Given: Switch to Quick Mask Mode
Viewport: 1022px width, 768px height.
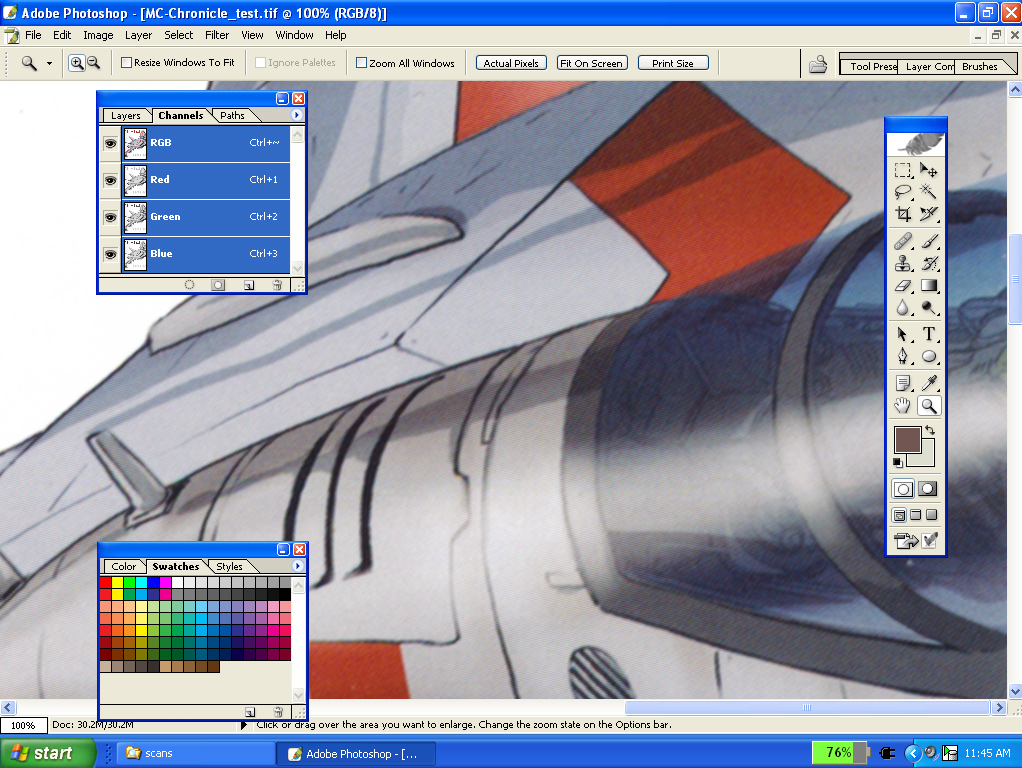Looking at the screenshot, I should (928, 489).
